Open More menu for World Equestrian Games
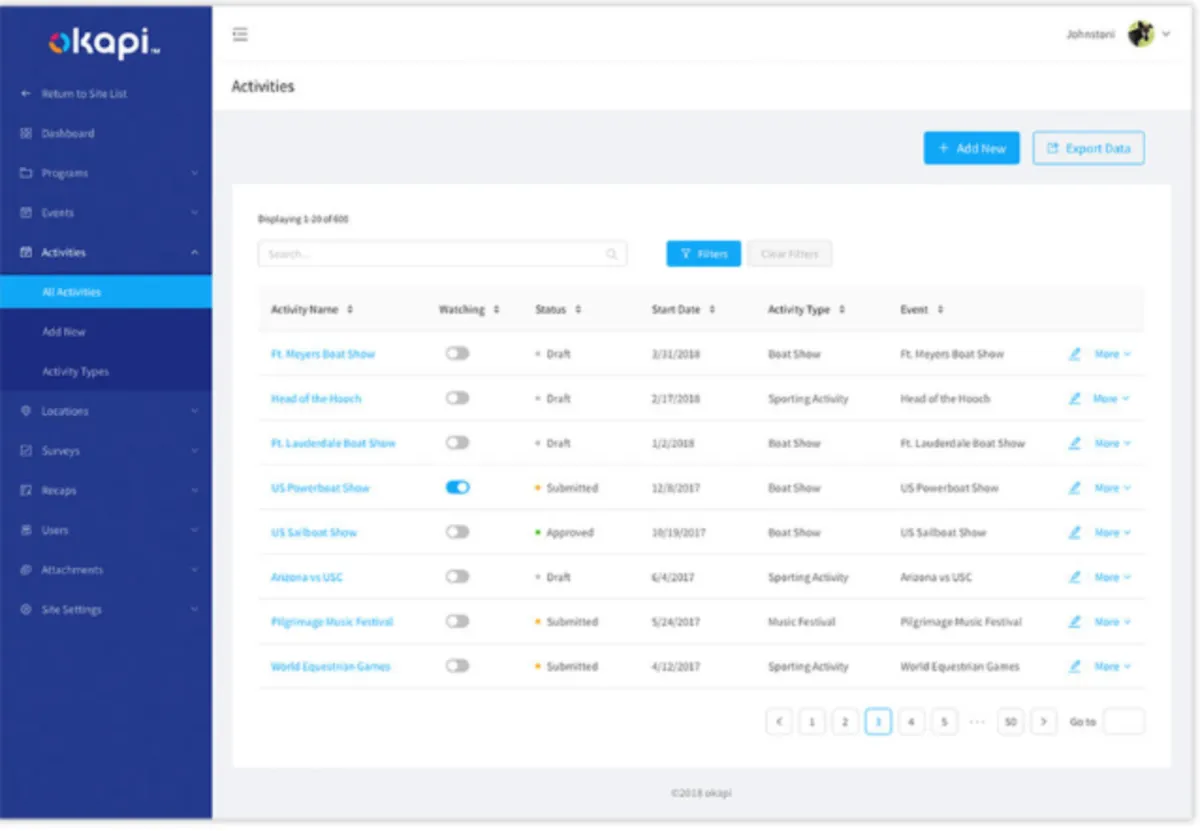The image size is (1200, 831). (1112, 666)
